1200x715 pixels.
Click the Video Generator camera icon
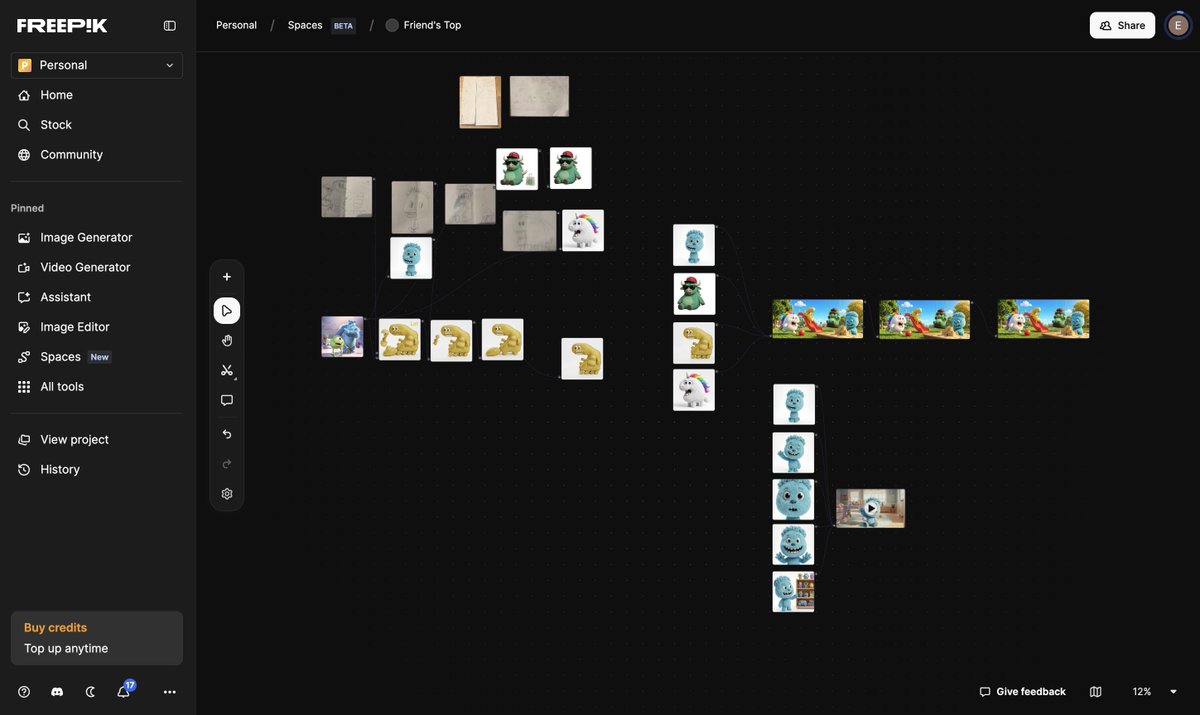coord(24,267)
